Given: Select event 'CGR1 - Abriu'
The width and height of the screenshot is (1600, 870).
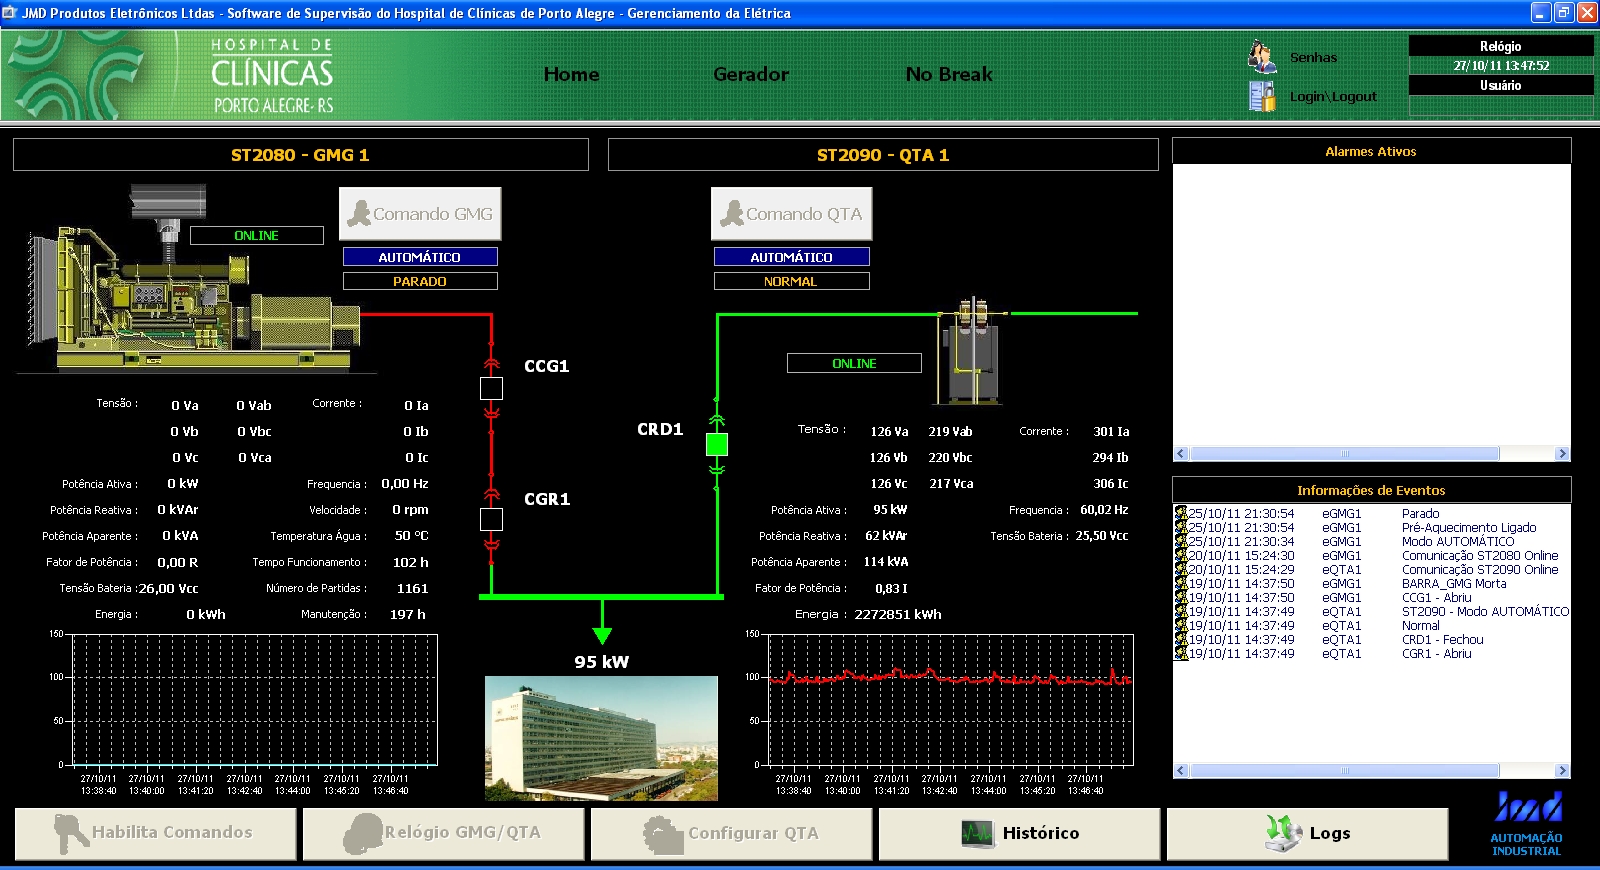Looking at the screenshot, I should (x=1371, y=654).
